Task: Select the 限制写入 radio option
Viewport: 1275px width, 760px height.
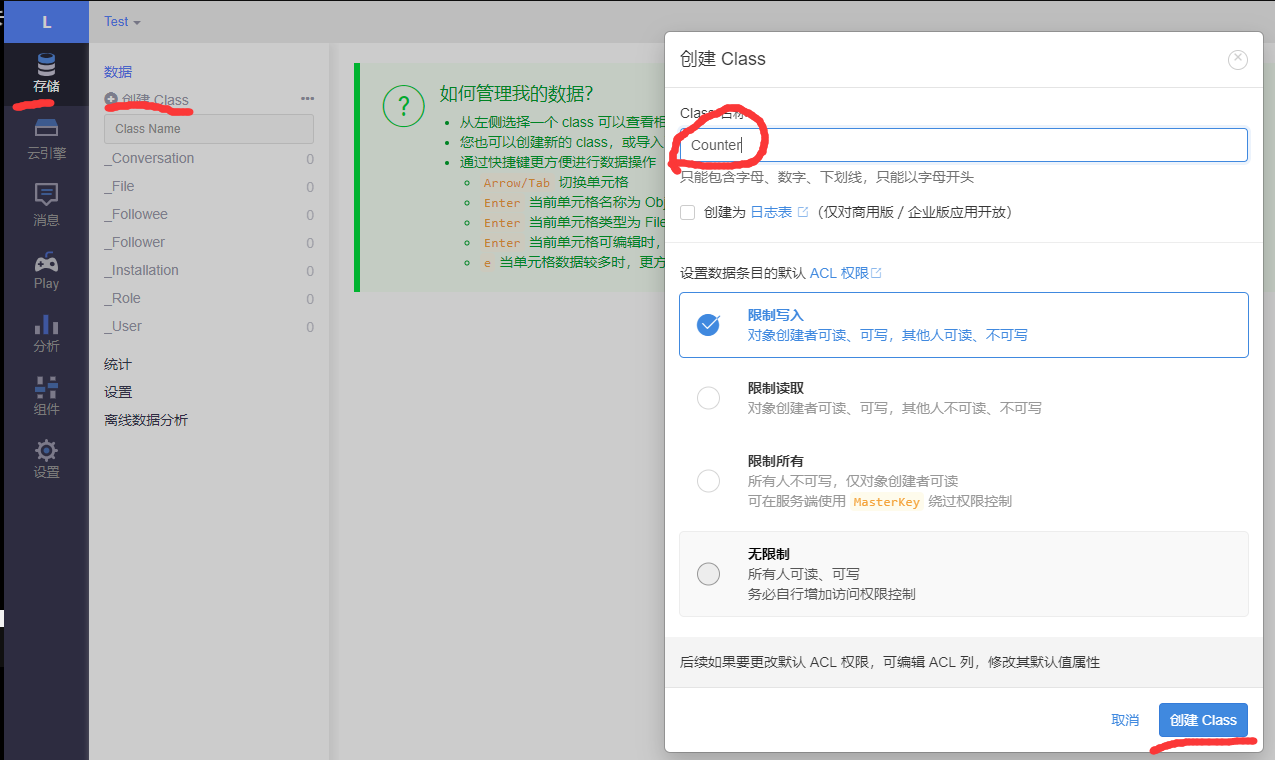Action: [x=708, y=325]
